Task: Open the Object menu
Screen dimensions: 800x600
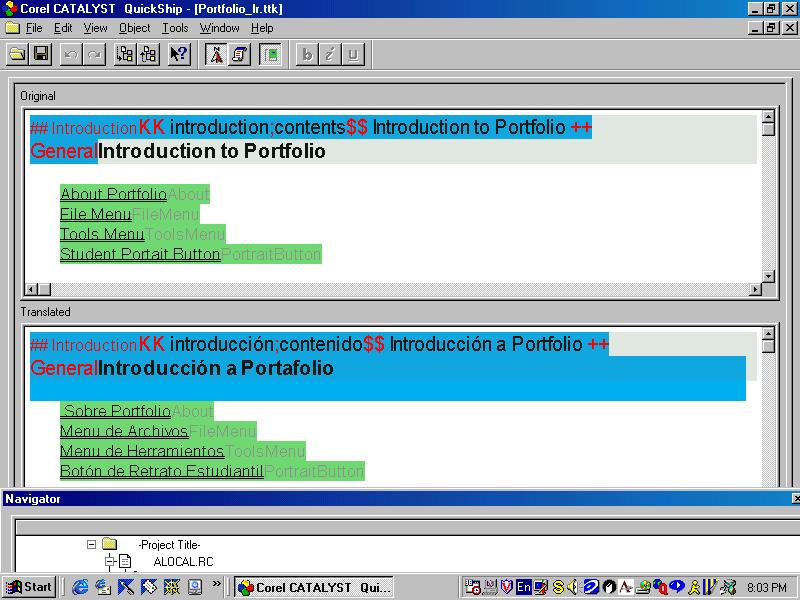Action: pyautogui.click(x=135, y=28)
